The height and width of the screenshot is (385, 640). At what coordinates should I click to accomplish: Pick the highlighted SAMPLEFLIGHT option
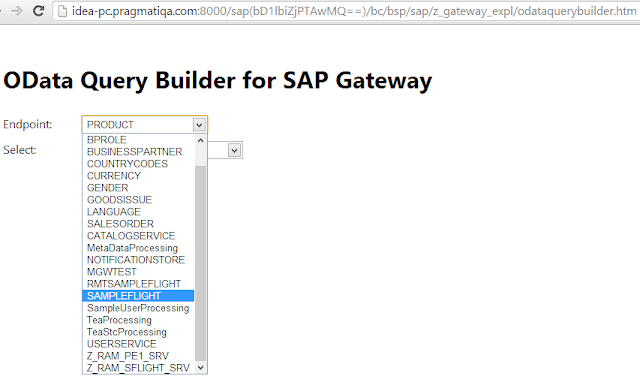(x=138, y=296)
